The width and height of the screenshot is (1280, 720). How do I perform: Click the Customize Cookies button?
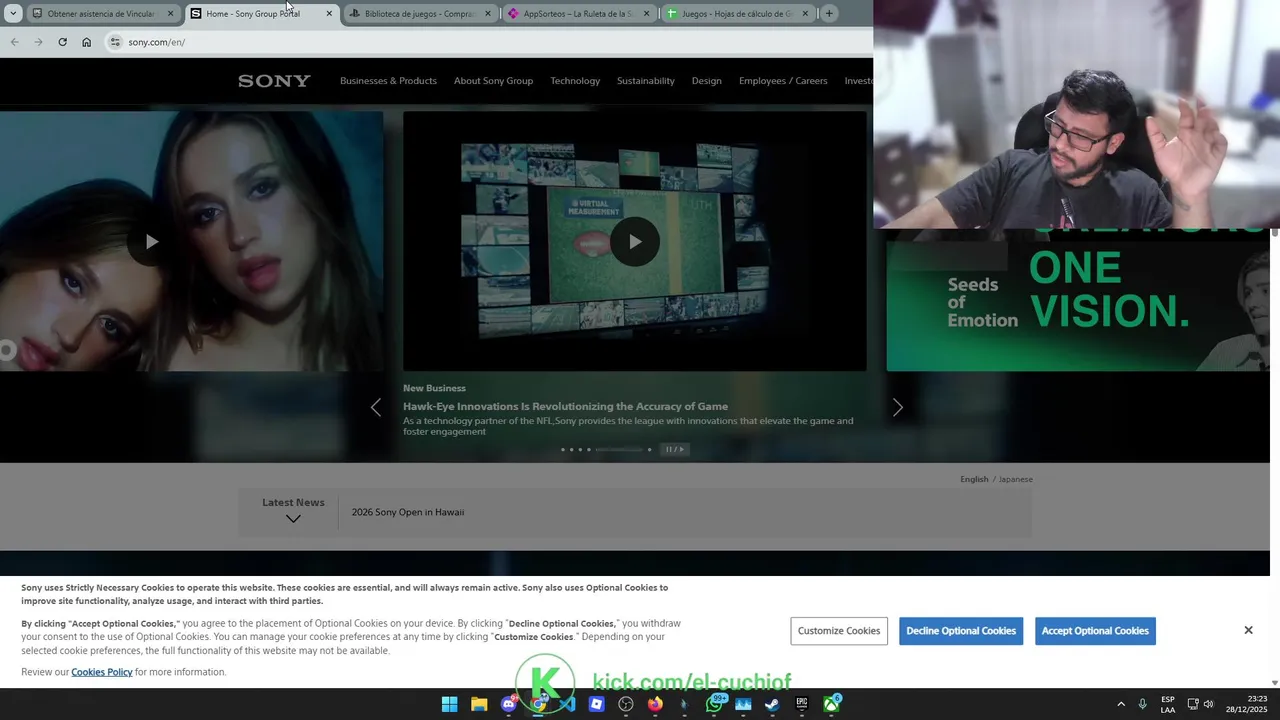(839, 631)
